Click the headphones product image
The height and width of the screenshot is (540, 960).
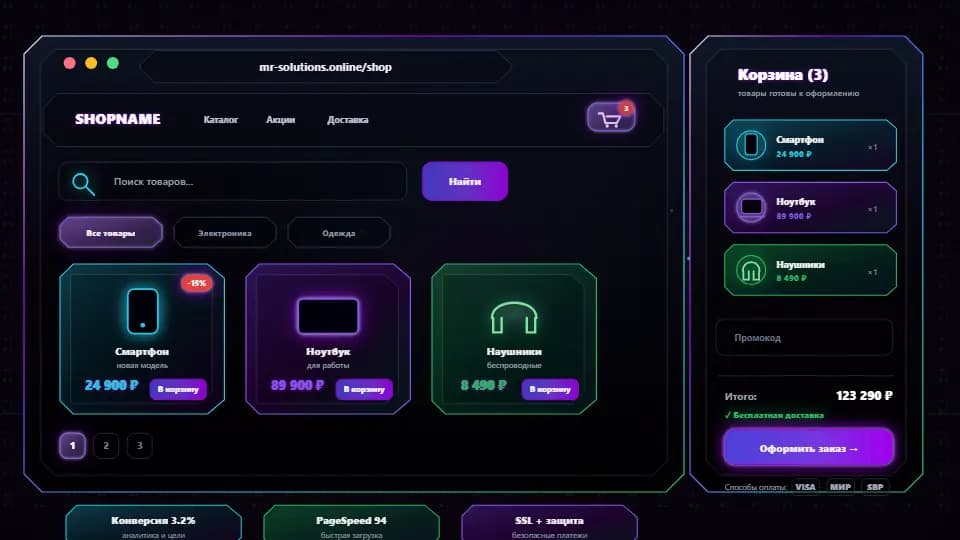point(514,317)
